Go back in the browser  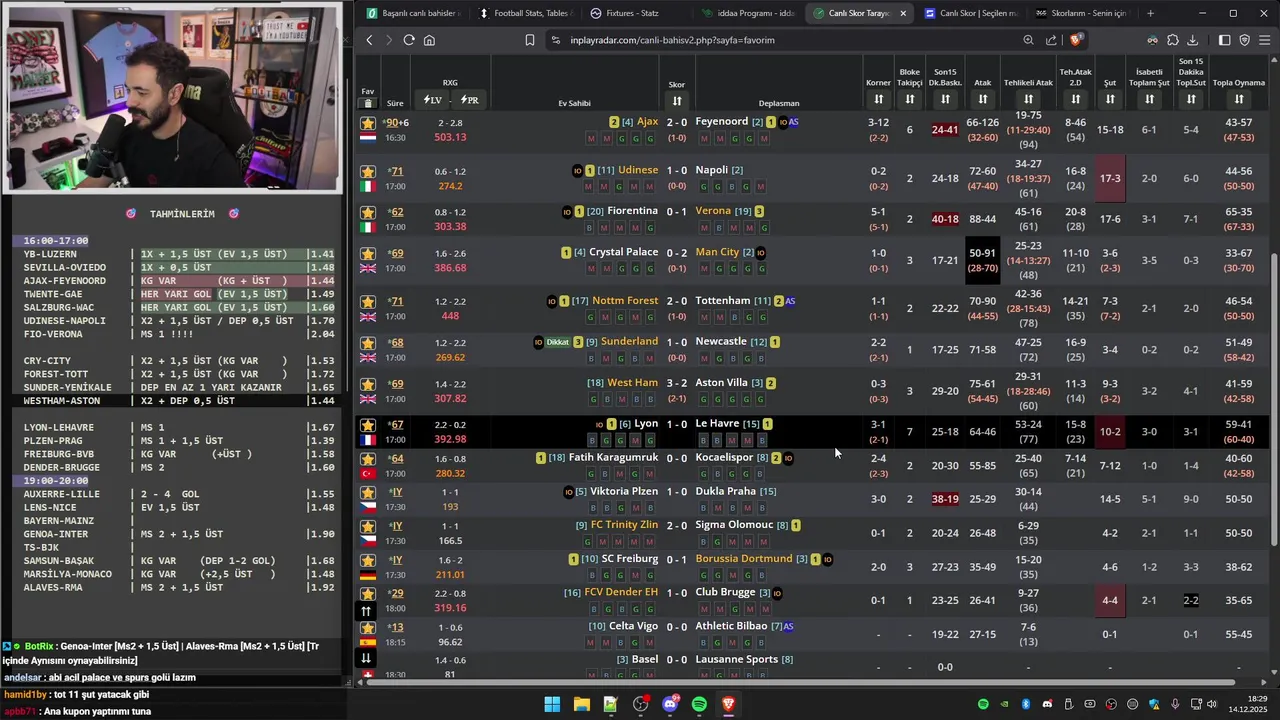369,40
